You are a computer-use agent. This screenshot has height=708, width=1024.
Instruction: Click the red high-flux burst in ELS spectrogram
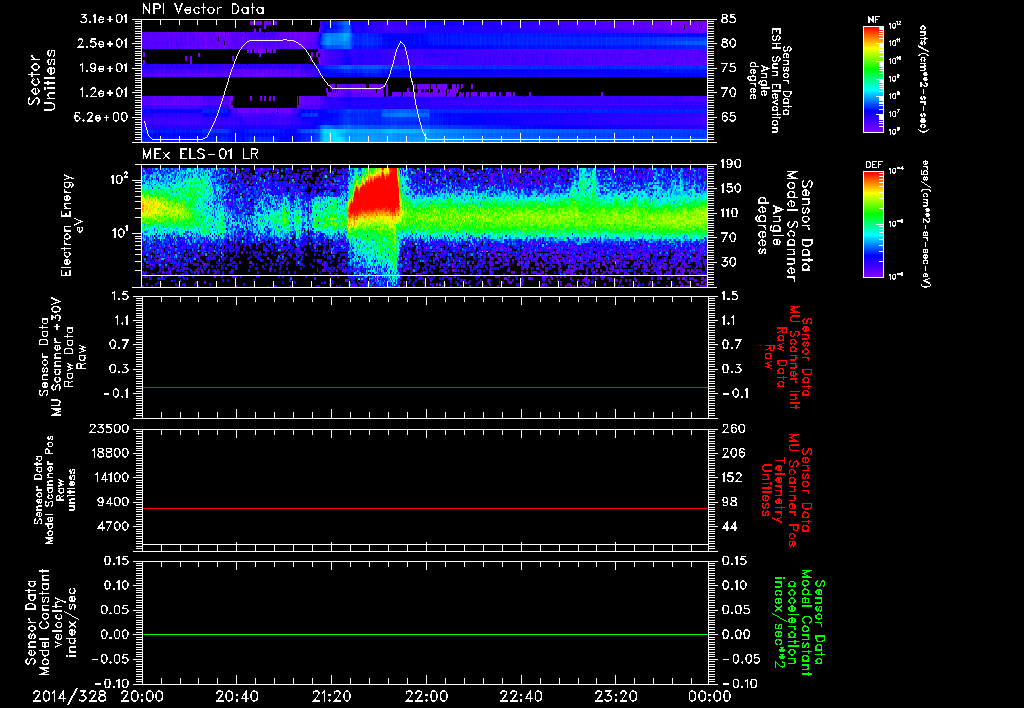[374, 195]
